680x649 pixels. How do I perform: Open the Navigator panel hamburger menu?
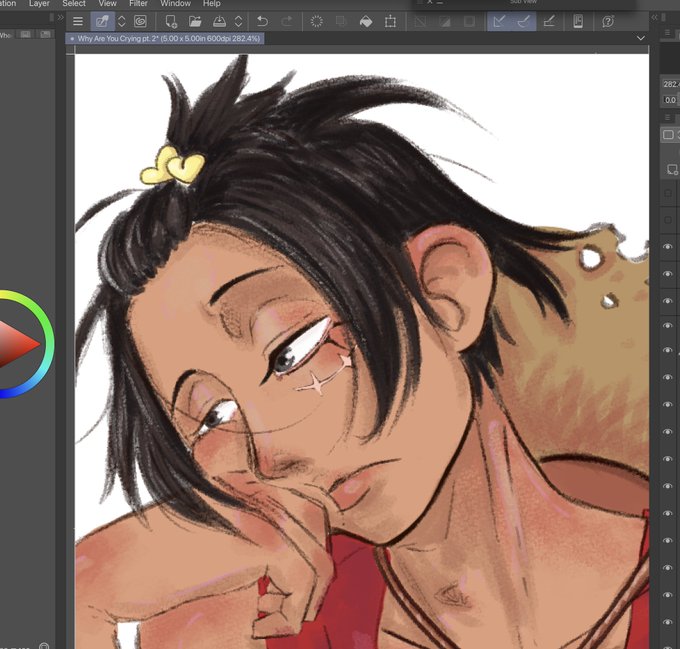coord(667,33)
